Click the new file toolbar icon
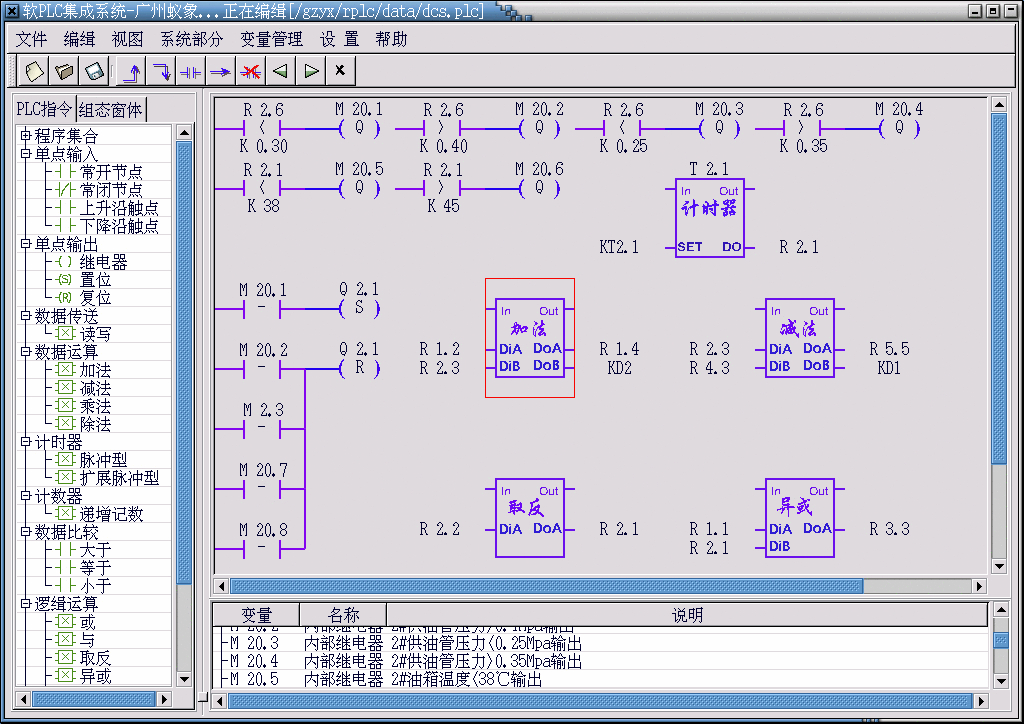1024x724 pixels. pyautogui.click(x=34, y=71)
